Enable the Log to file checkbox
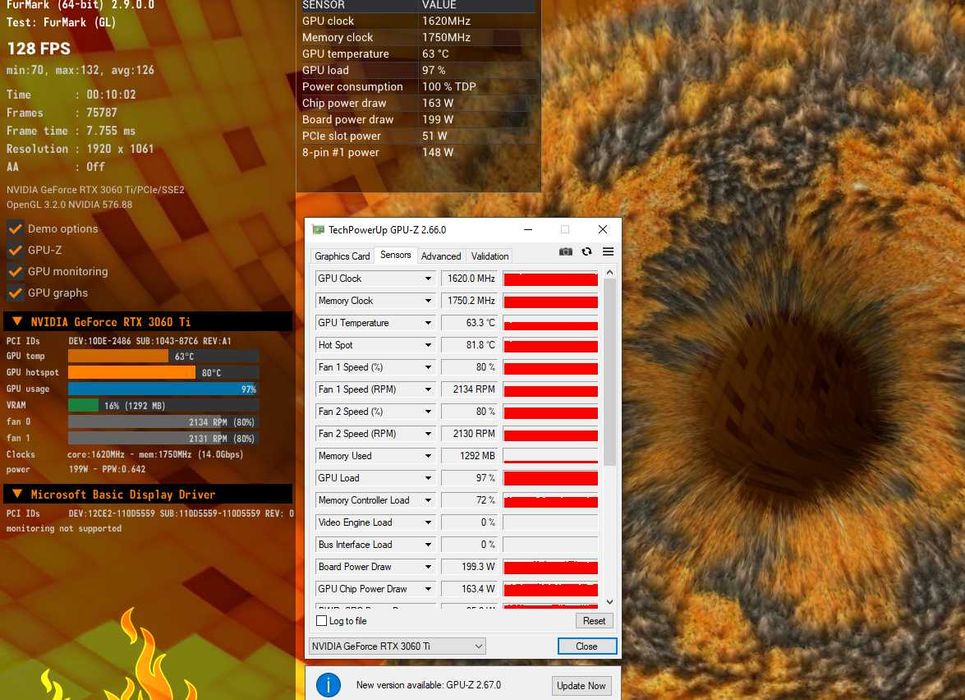Image resolution: width=965 pixels, height=700 pixels. (321, 621)
